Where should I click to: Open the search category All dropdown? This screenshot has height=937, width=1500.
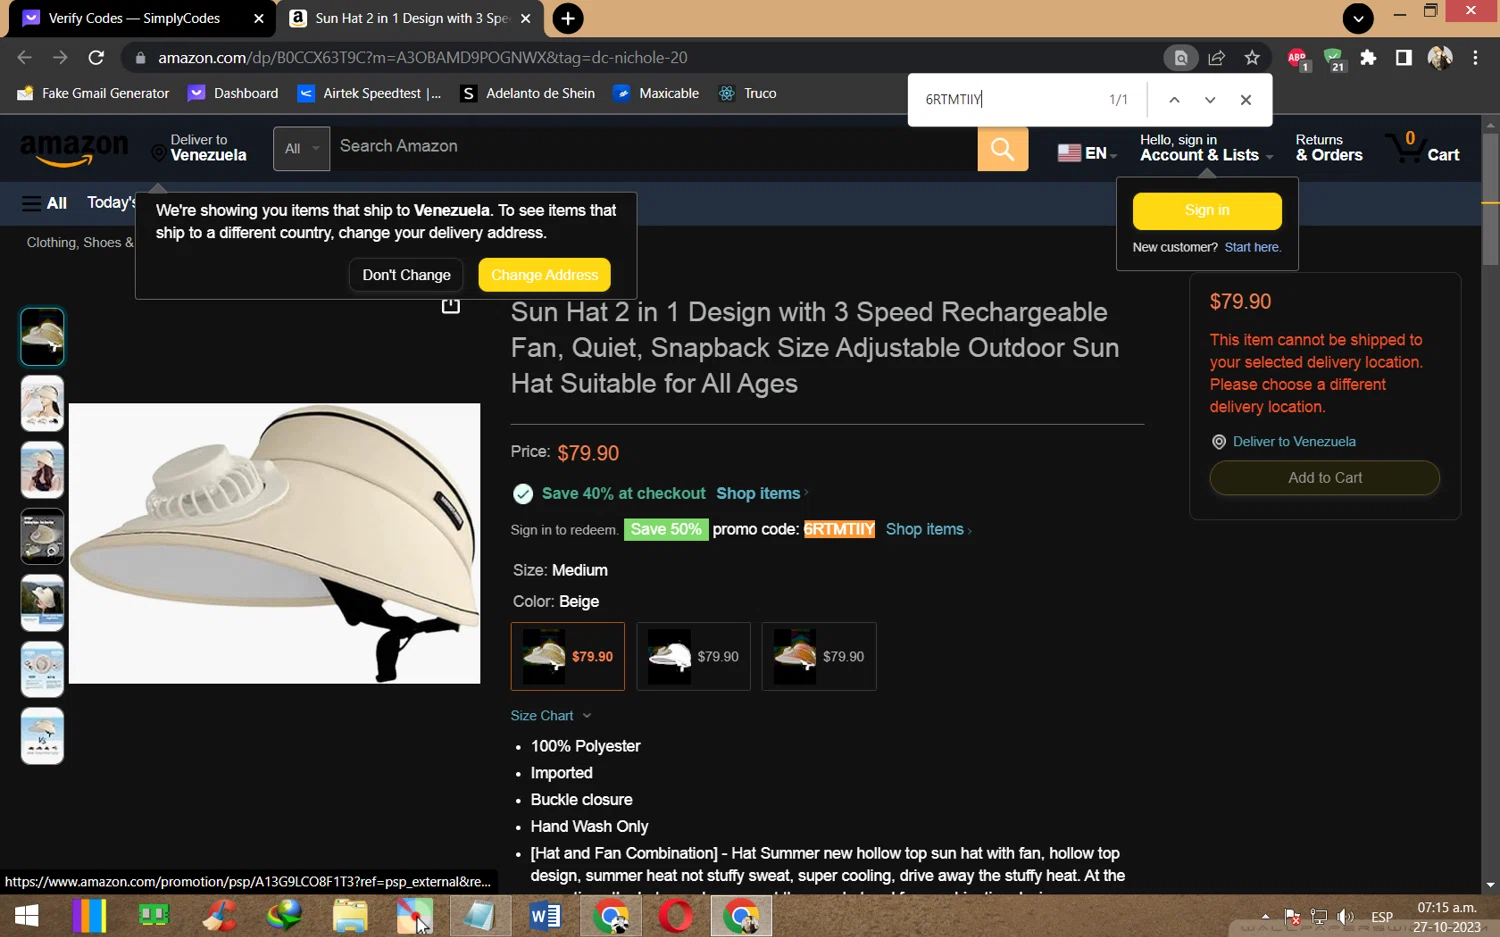tap(301, 149)
